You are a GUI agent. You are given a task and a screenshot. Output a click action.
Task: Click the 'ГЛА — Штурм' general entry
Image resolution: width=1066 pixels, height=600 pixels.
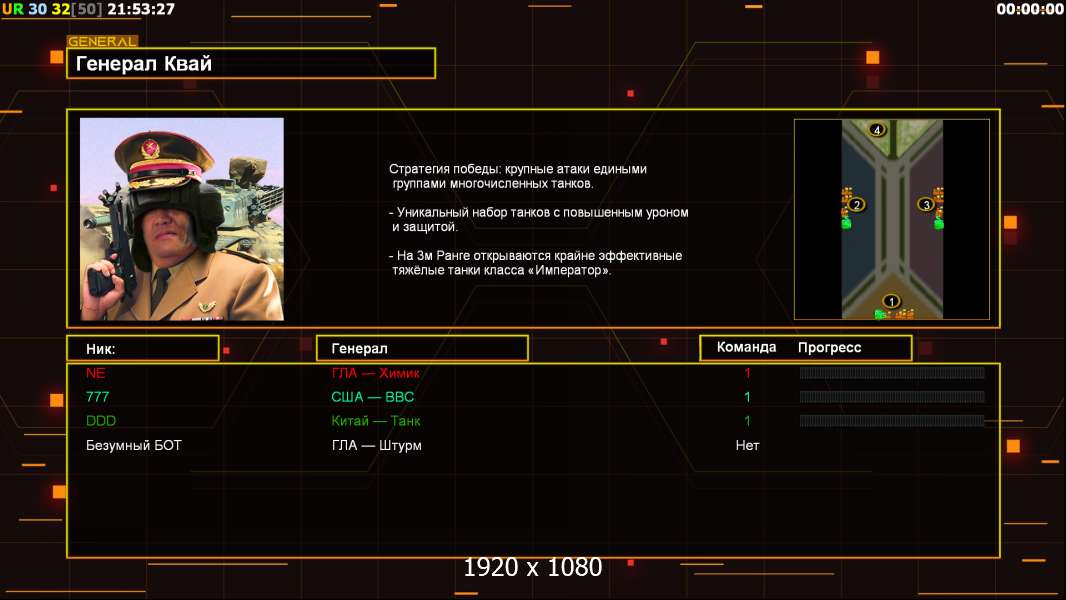(377, 445)
